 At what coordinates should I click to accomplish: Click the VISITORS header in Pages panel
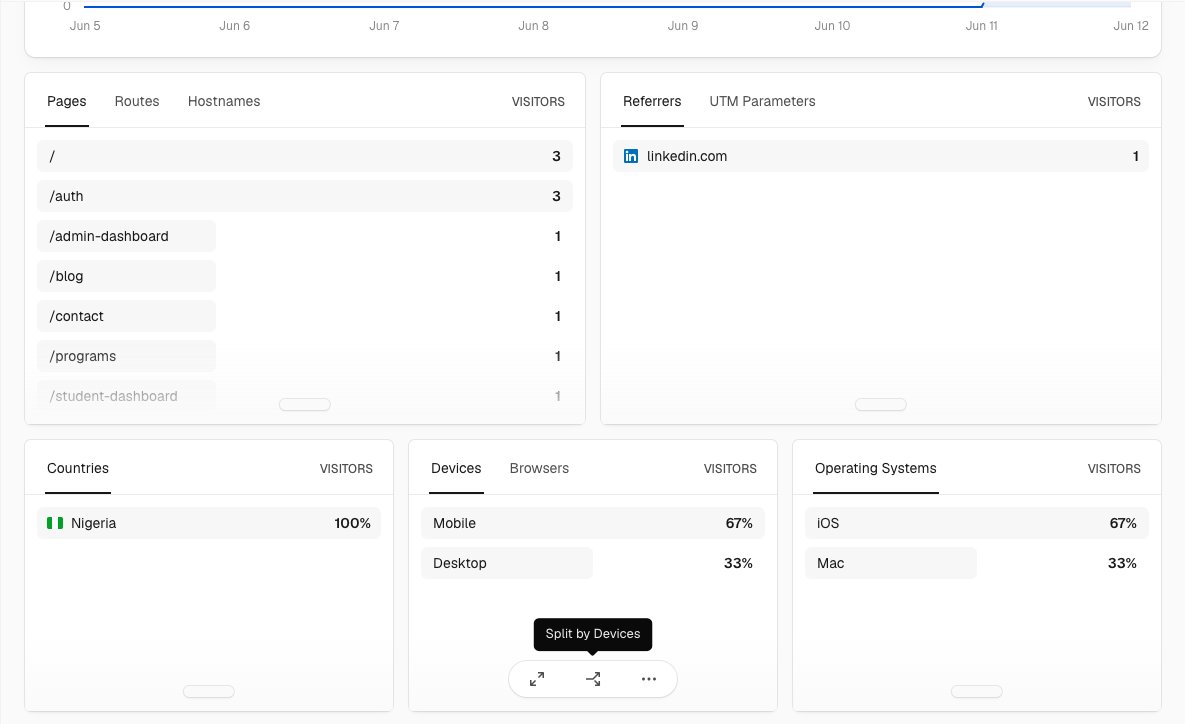click(538, 102)
